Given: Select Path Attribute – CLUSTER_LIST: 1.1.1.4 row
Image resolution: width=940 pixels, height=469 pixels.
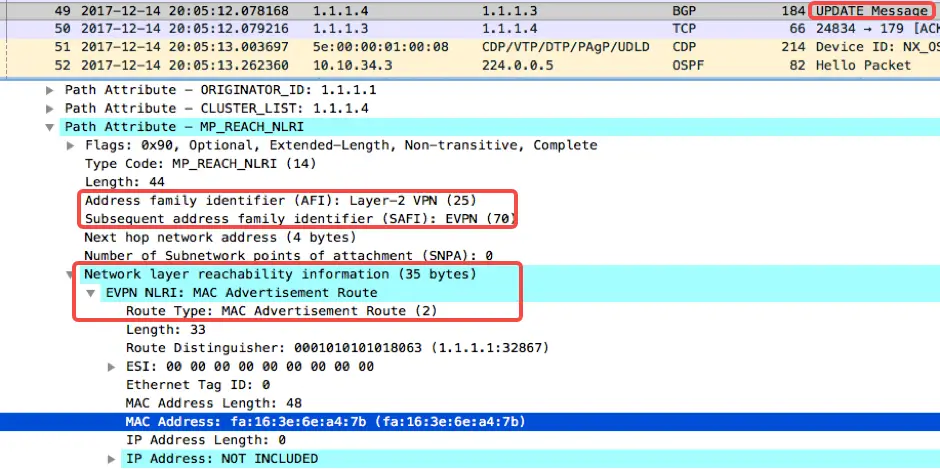Looking at the screenshot, I should pos(216,109).
